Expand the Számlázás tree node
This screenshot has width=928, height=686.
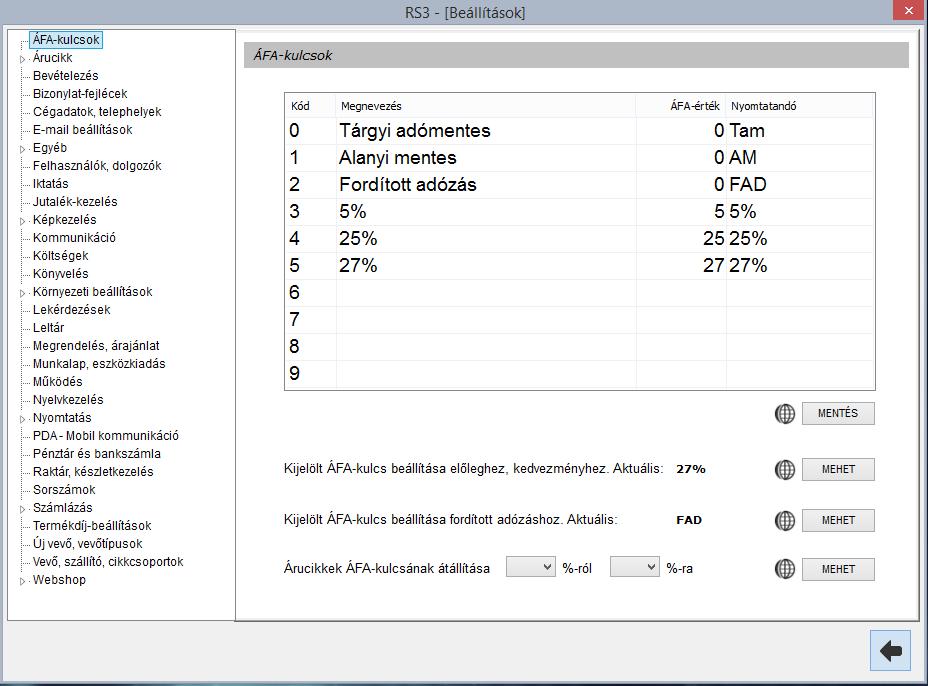tap(22, 509)
